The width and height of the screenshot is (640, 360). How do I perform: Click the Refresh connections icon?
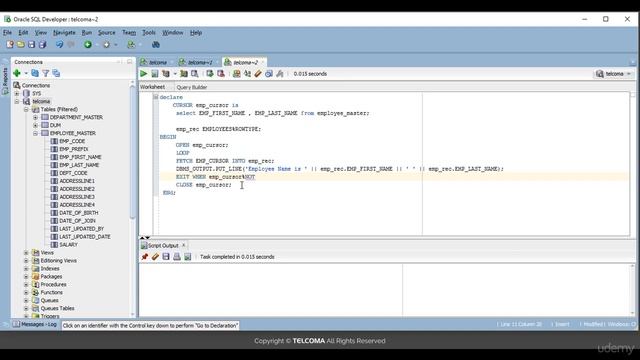point(35,73)
